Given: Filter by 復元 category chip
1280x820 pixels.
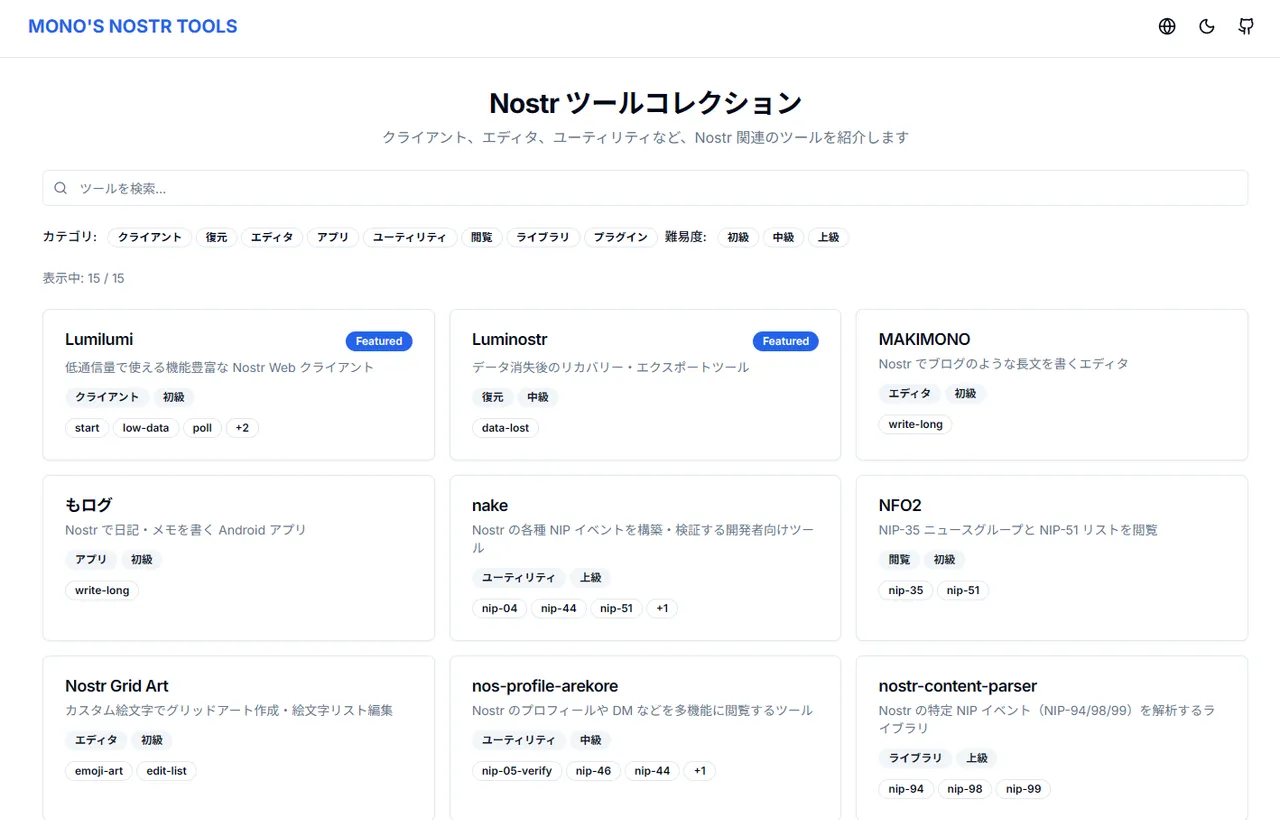Looking at the screenshot, I should [x=217, y=237].
